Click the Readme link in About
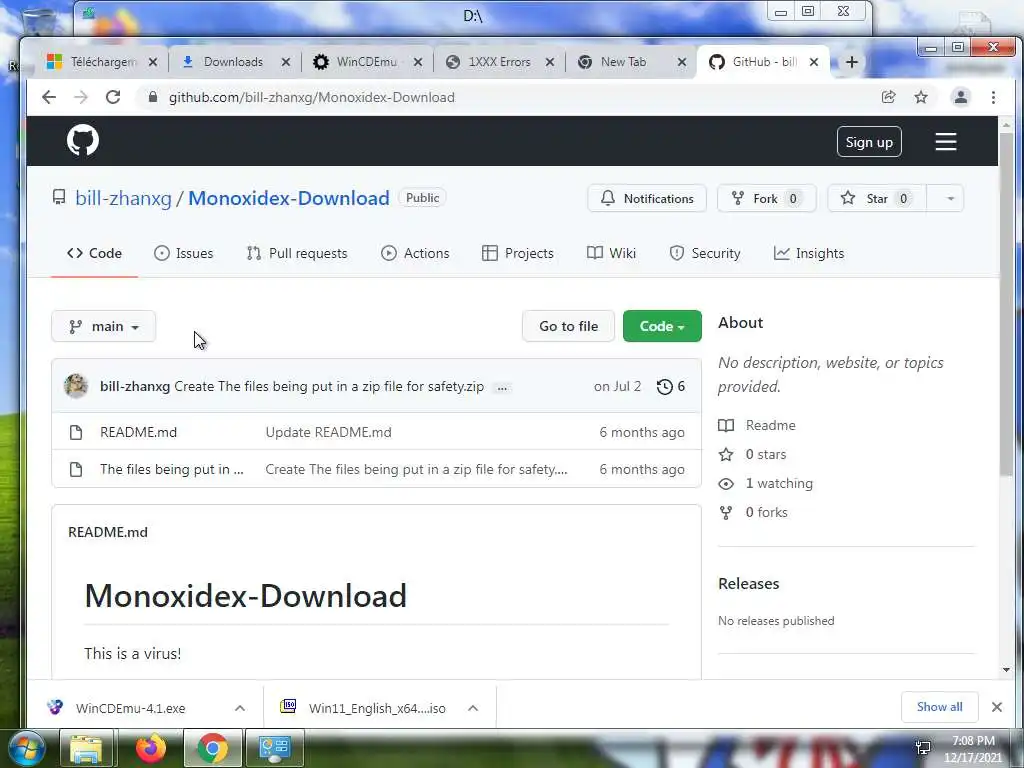The height and width of the screenshot is (768, 1024). 771,425
